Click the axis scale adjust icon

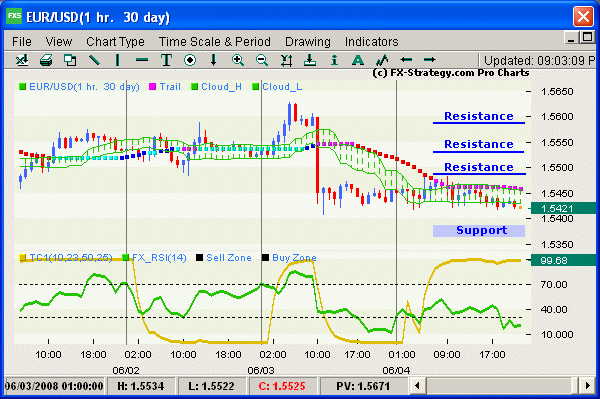coord(286,60)
